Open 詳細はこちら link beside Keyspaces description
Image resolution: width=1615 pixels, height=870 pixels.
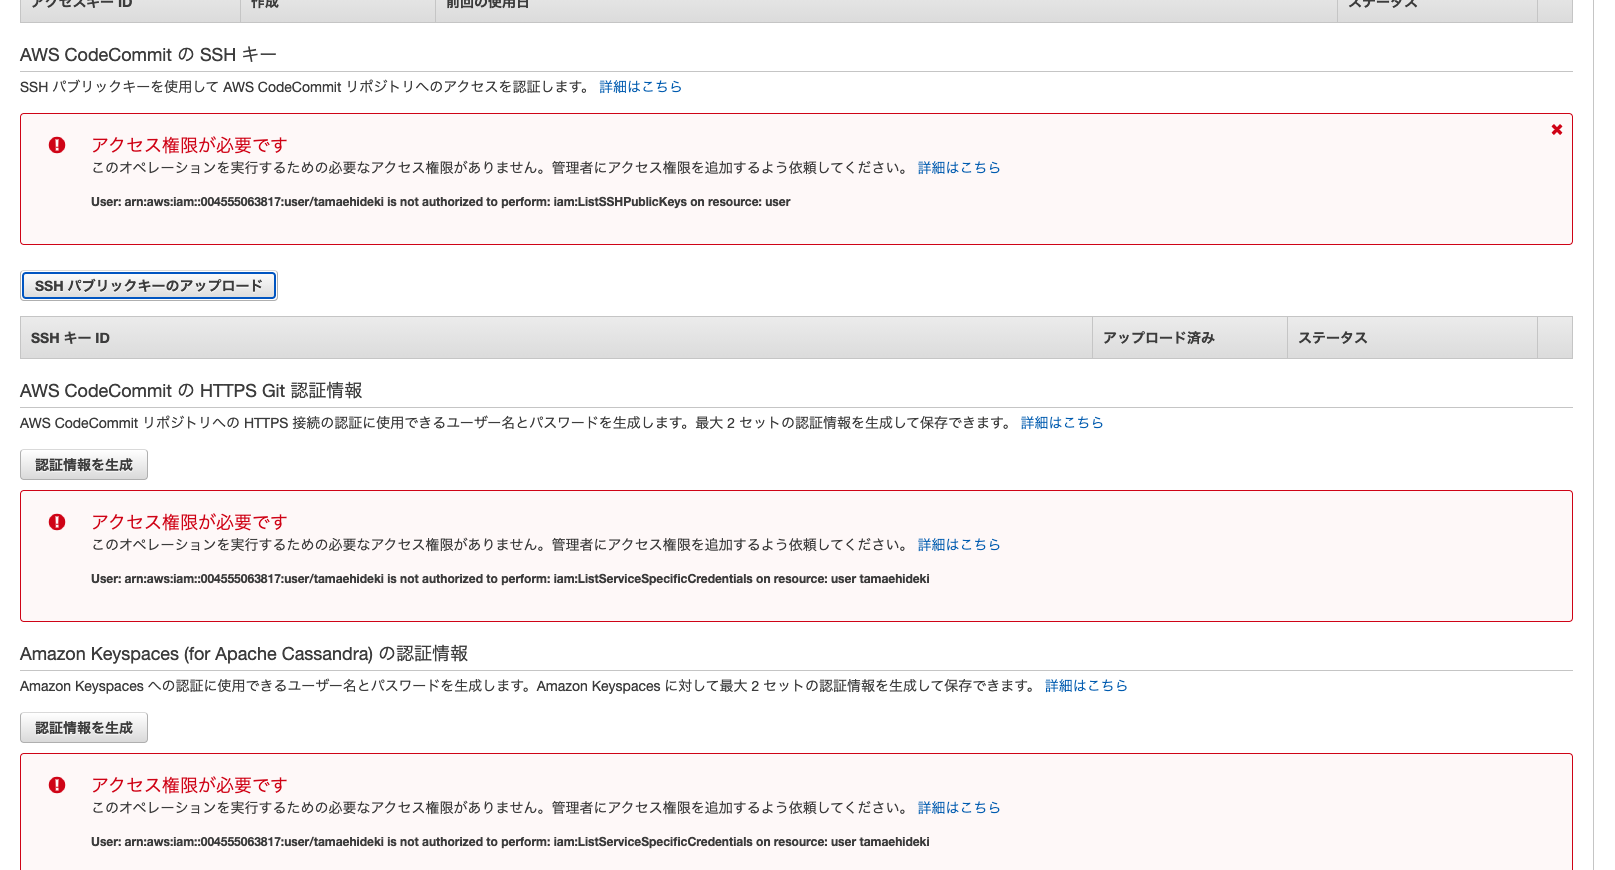point(1086,686)
